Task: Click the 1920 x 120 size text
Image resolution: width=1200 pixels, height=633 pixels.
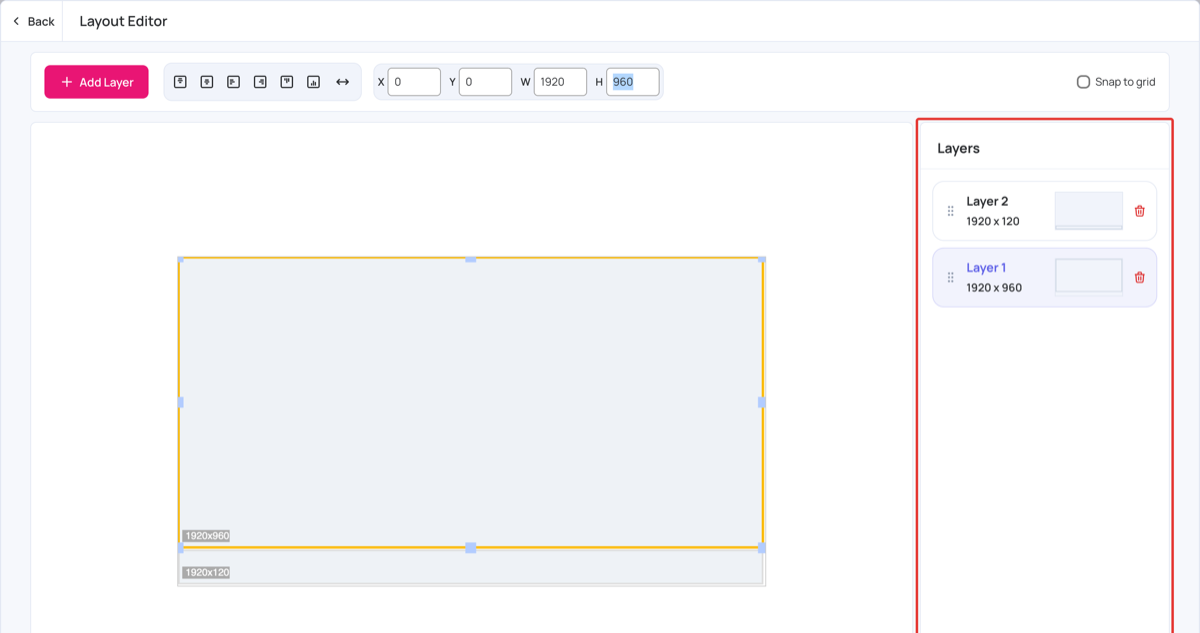Action: tap(993, 221)
